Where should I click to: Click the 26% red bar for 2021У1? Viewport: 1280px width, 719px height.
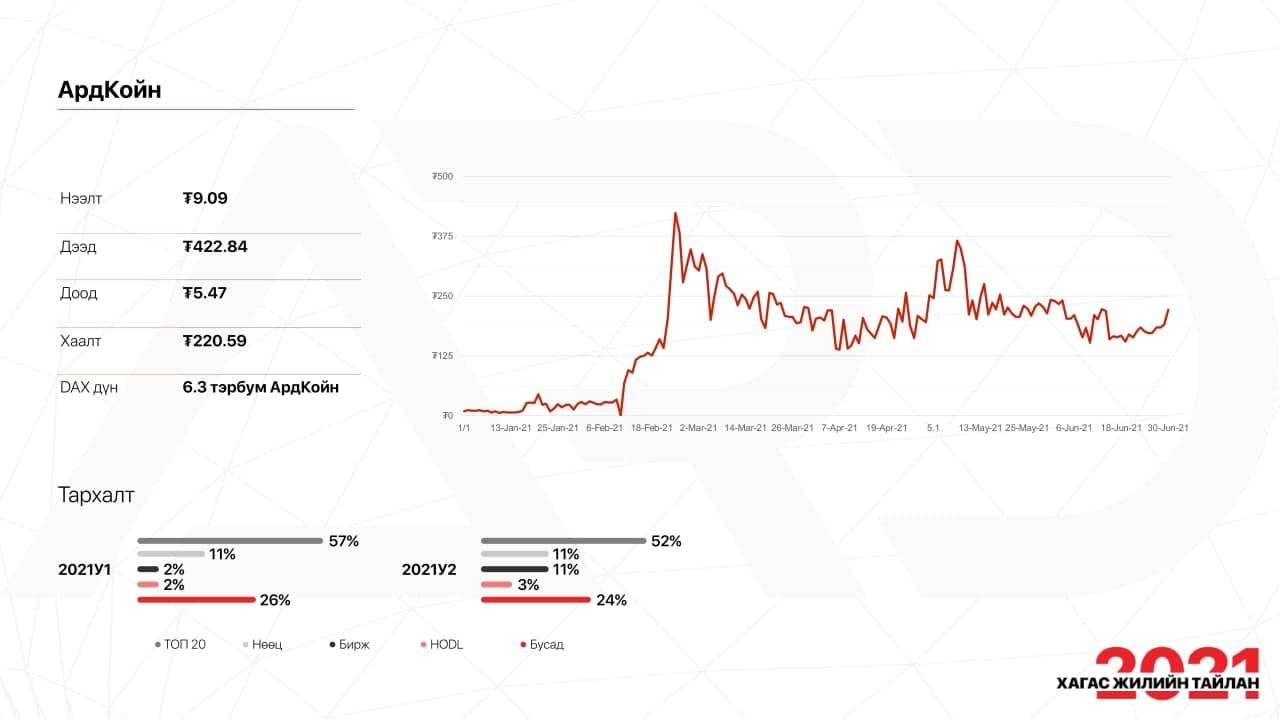pyautogui.click(x=196, y=600)
